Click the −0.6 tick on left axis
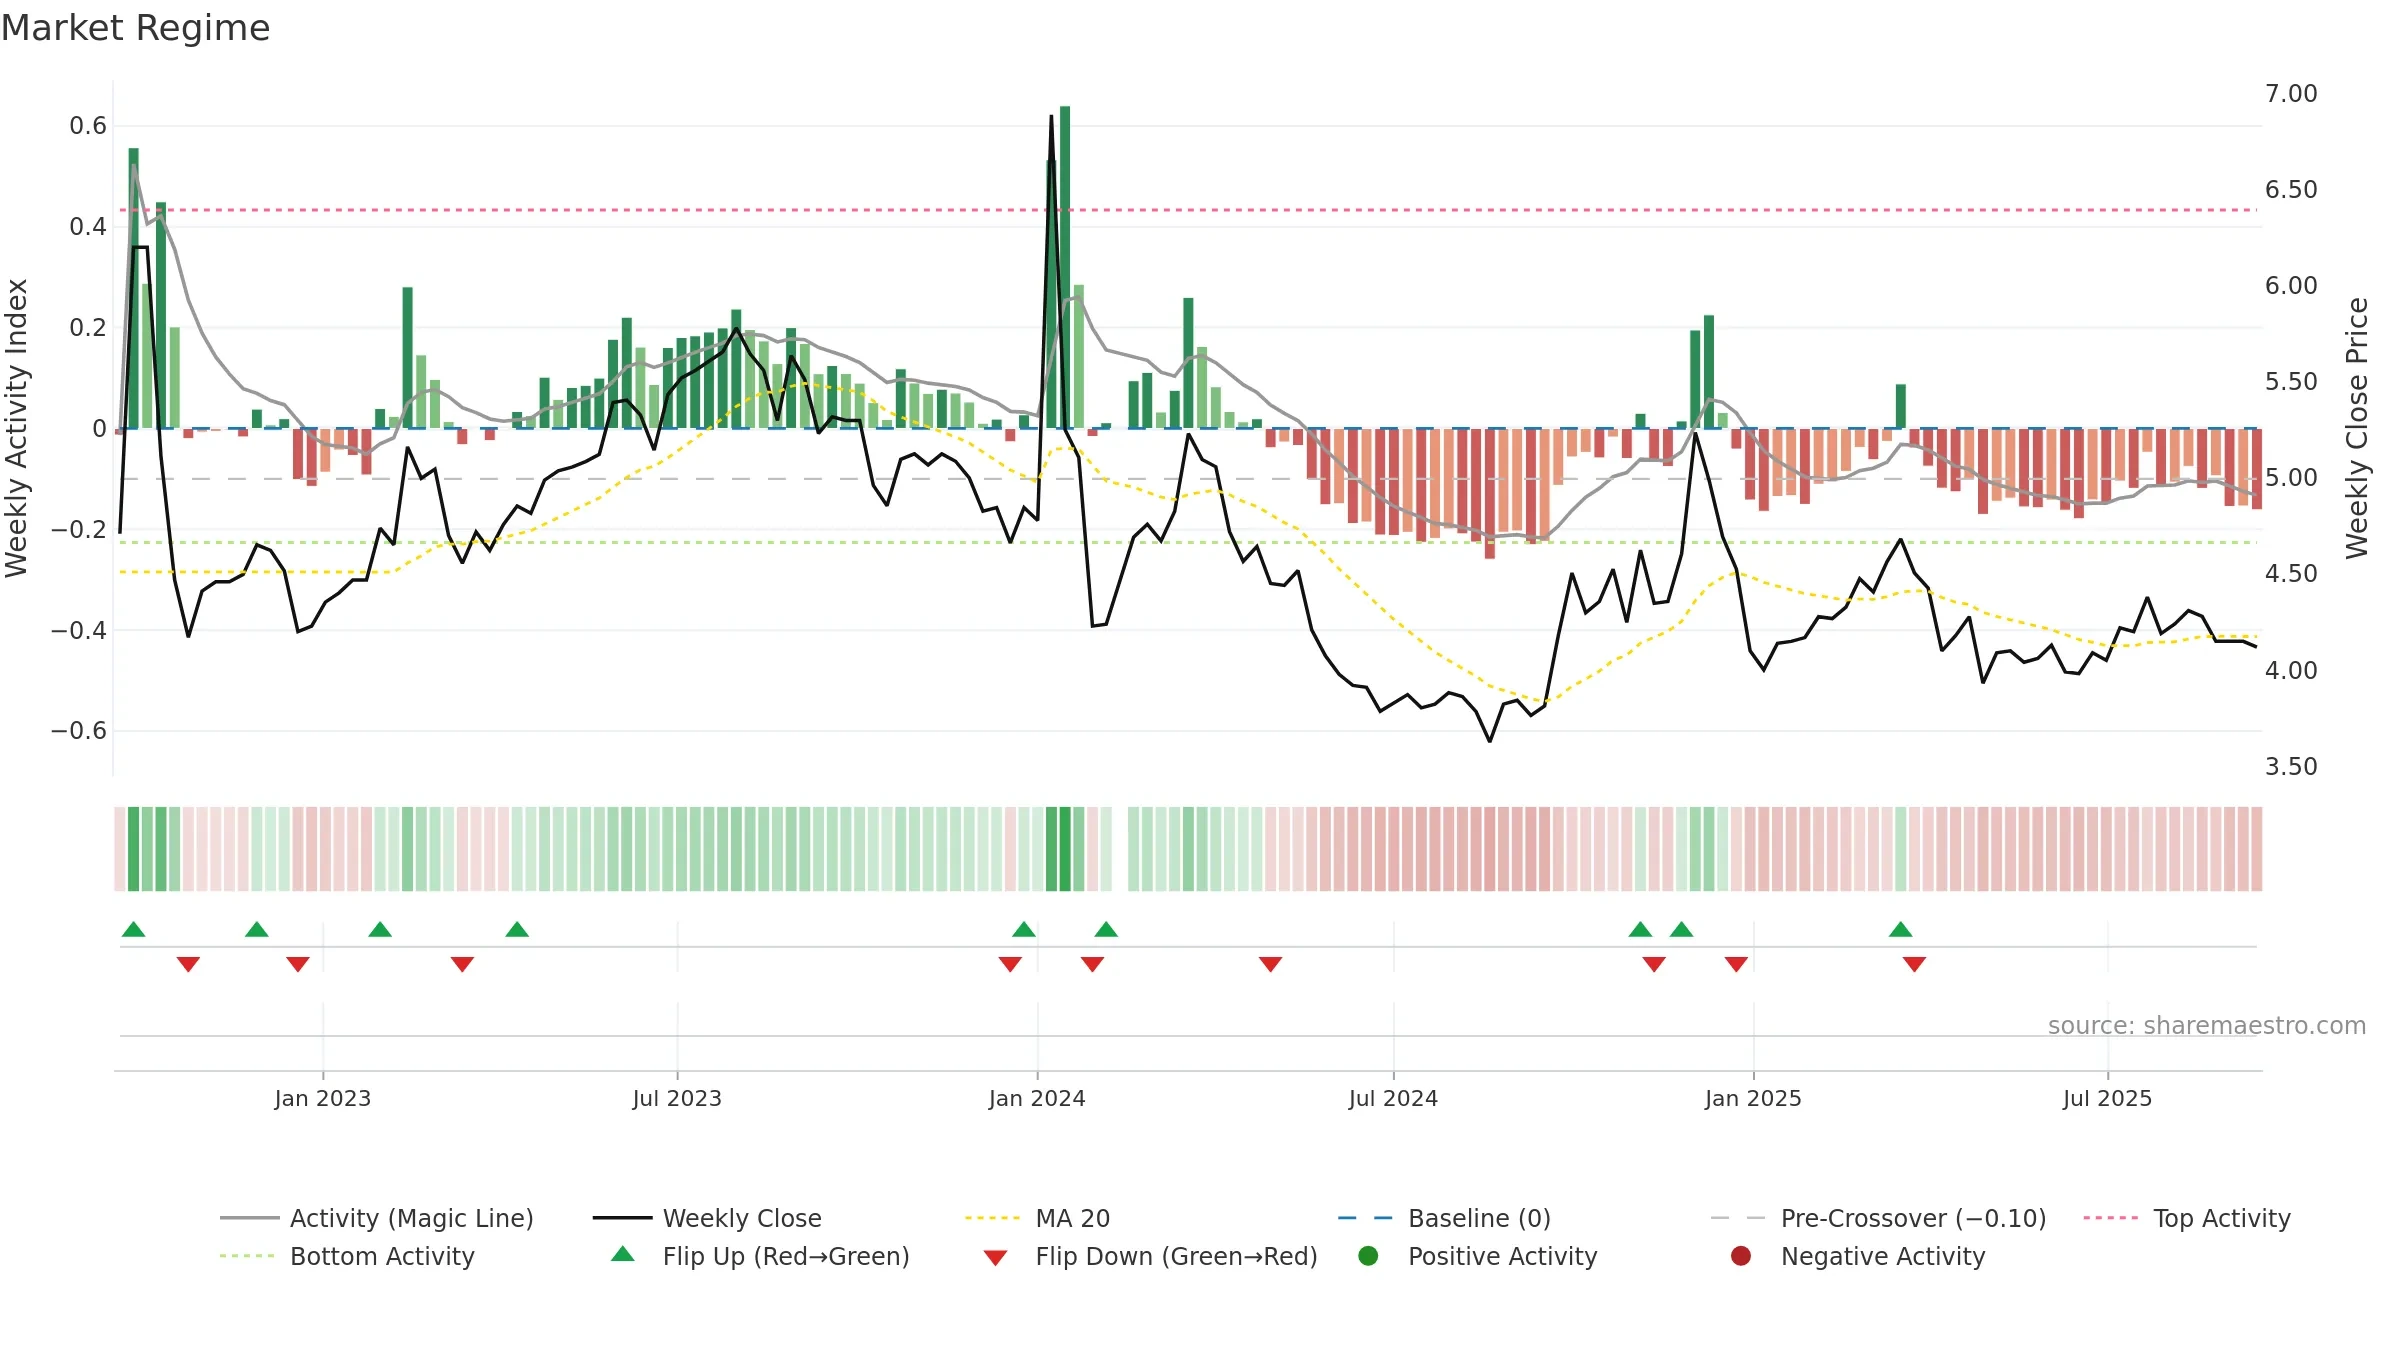Screen dimensions: 2400x1350 pyautogui.click(x=79, y=730)
